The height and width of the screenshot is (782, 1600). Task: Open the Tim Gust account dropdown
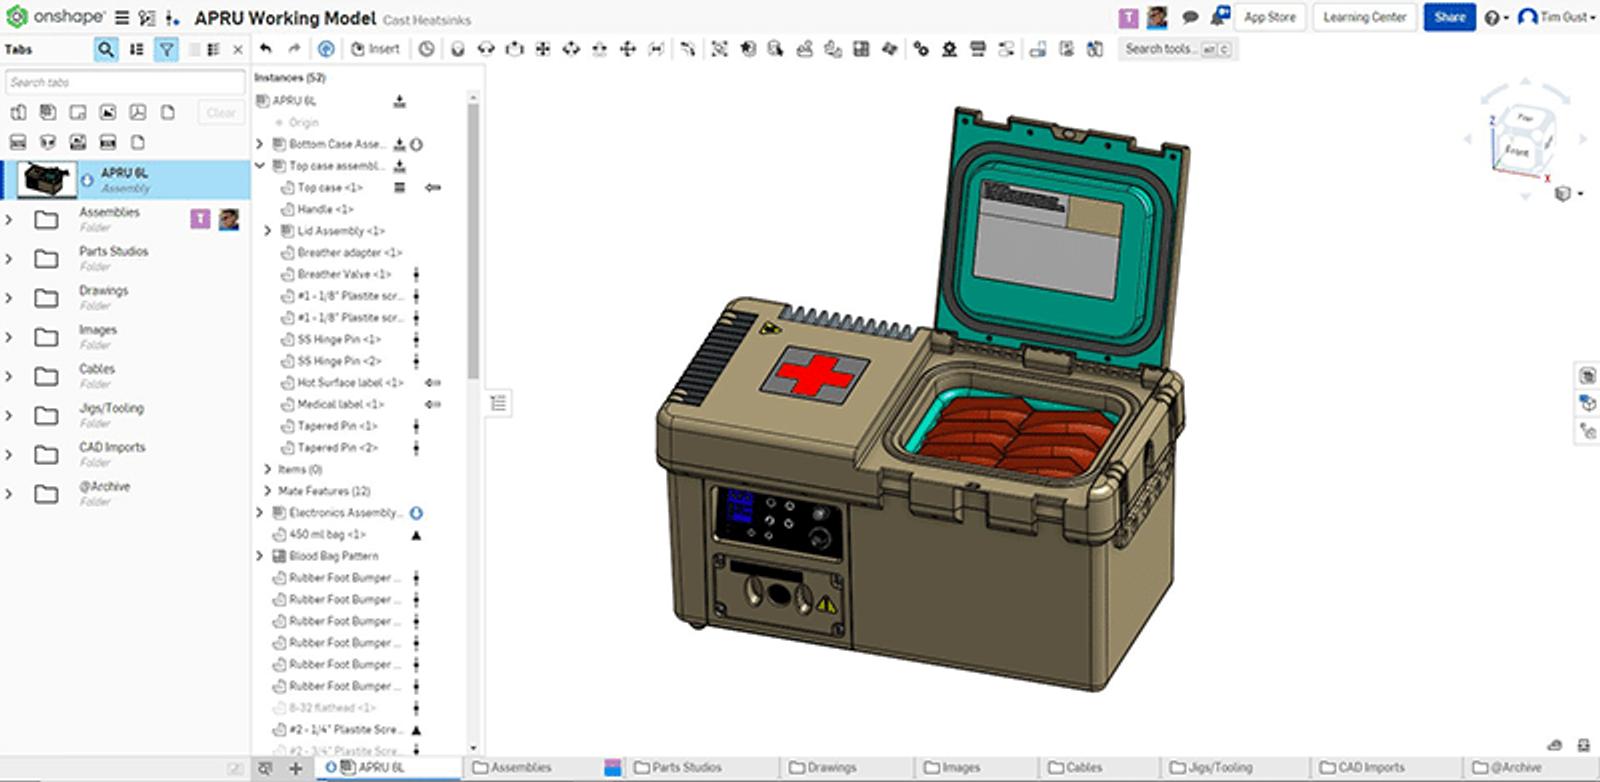point(1556,17)
